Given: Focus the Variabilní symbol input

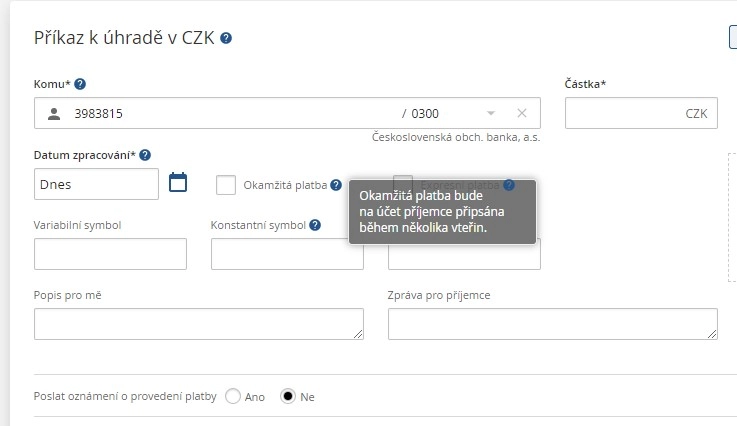Looking at the screenshot, I should (110, 254).
